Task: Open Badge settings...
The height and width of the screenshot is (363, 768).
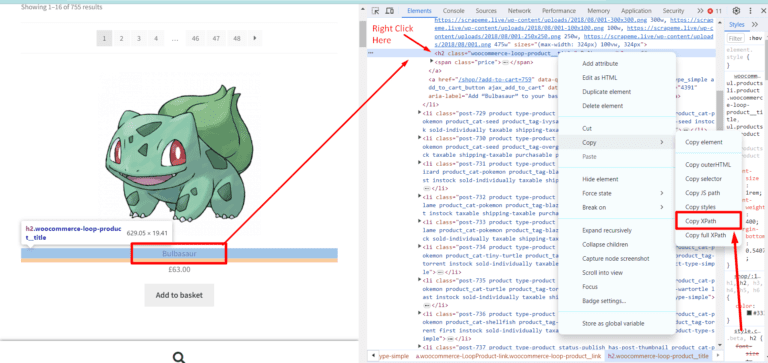Action: click(604, 301)
